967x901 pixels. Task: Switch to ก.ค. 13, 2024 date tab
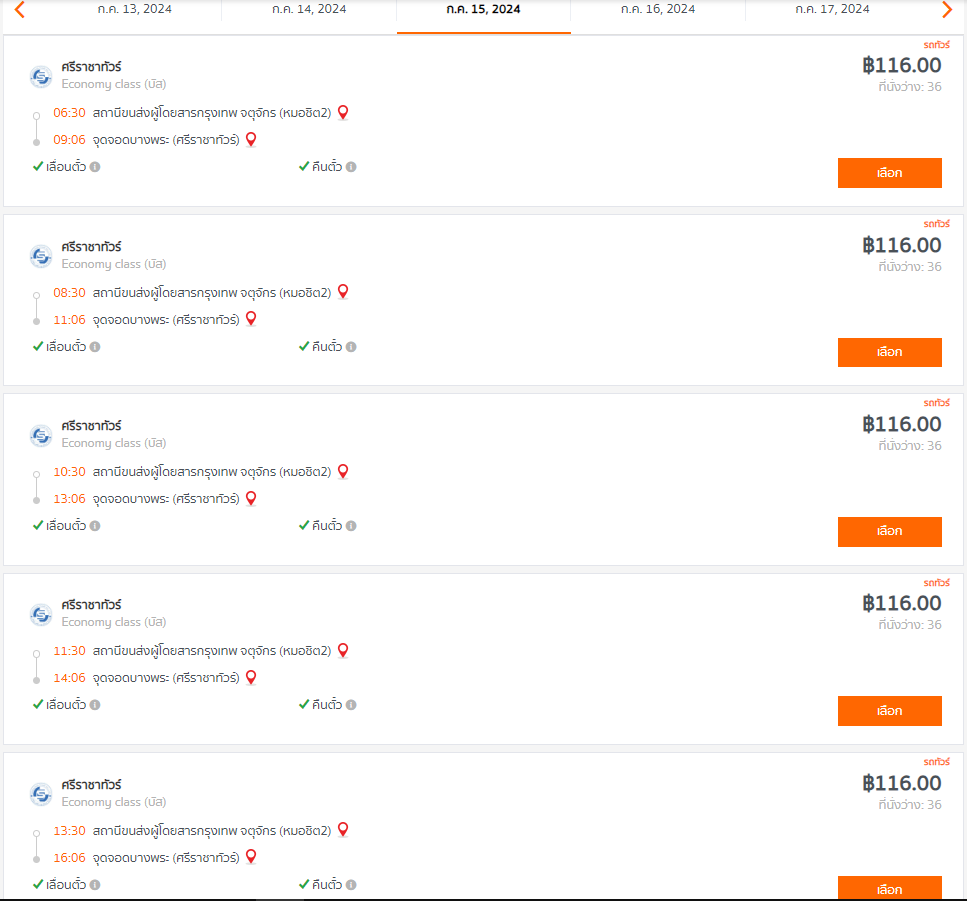[x=134, y=9]
